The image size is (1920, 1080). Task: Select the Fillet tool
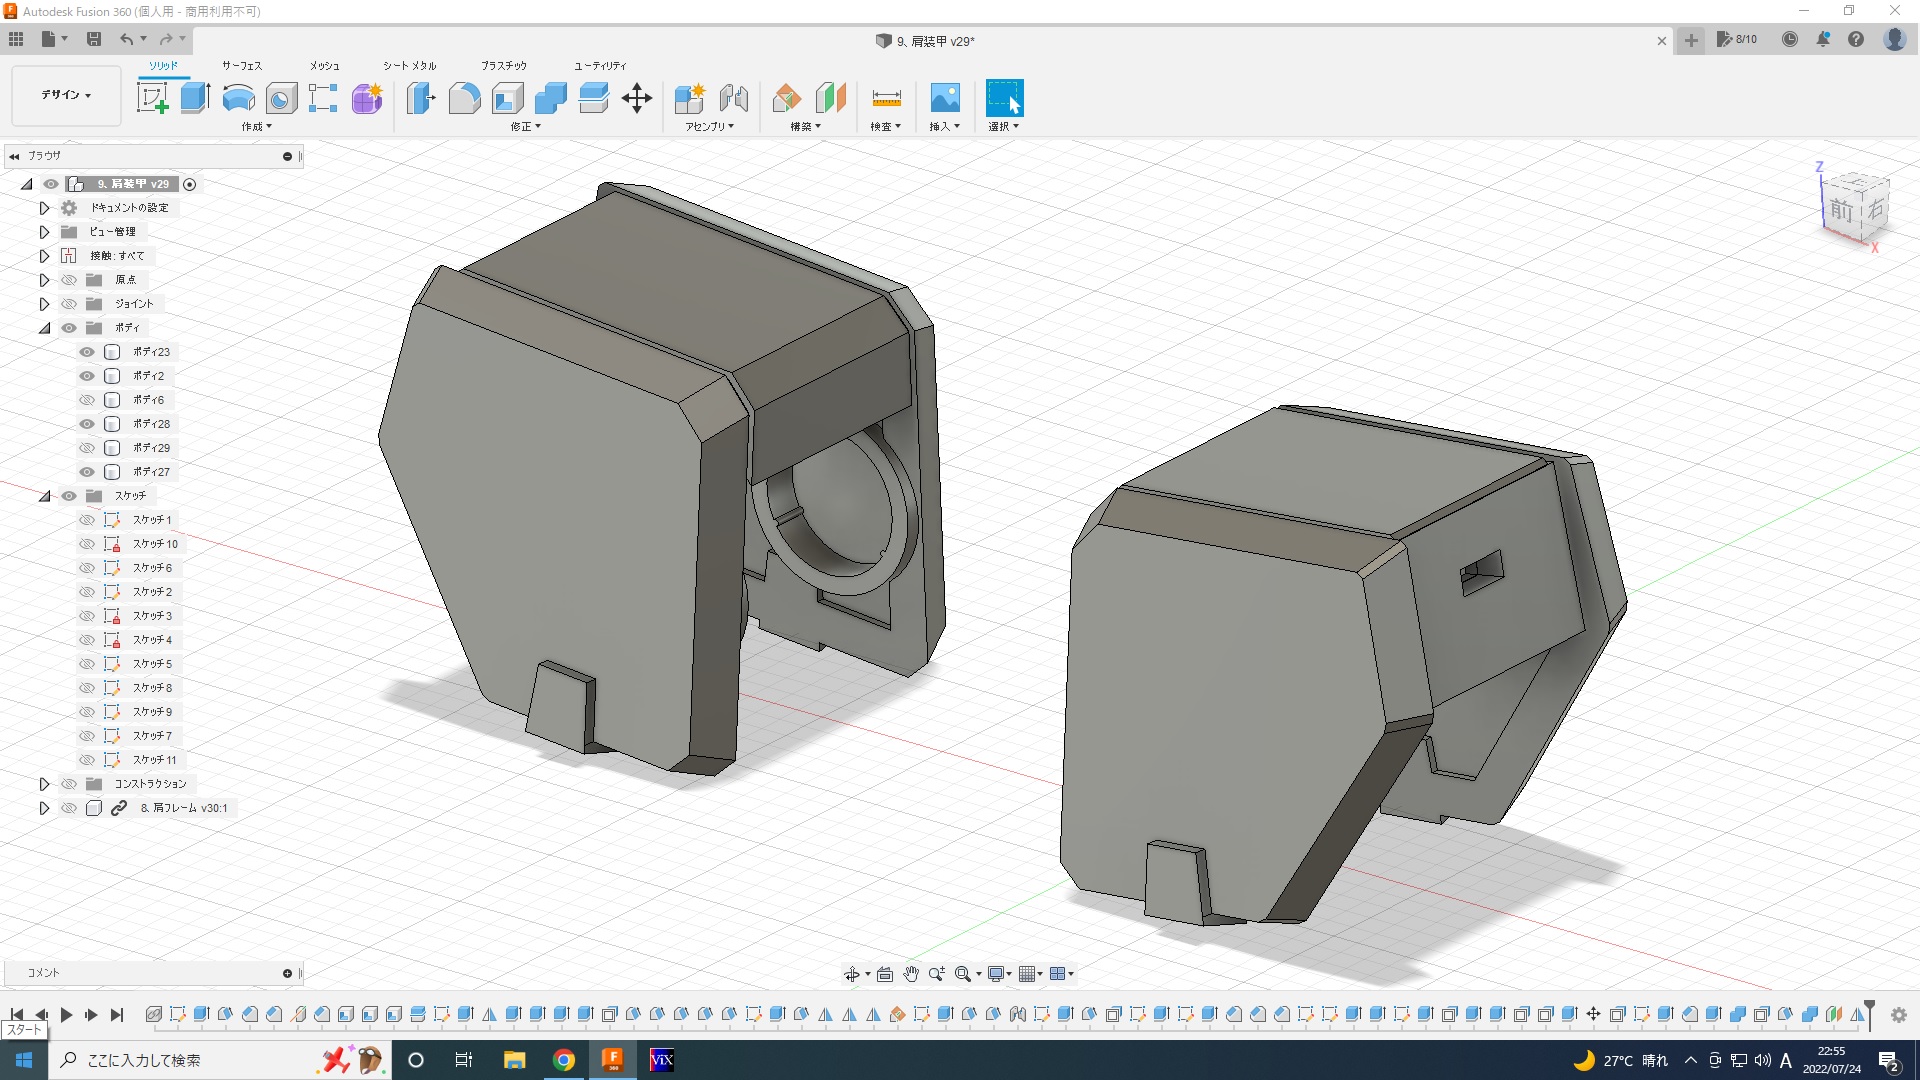tap(464, 98)
